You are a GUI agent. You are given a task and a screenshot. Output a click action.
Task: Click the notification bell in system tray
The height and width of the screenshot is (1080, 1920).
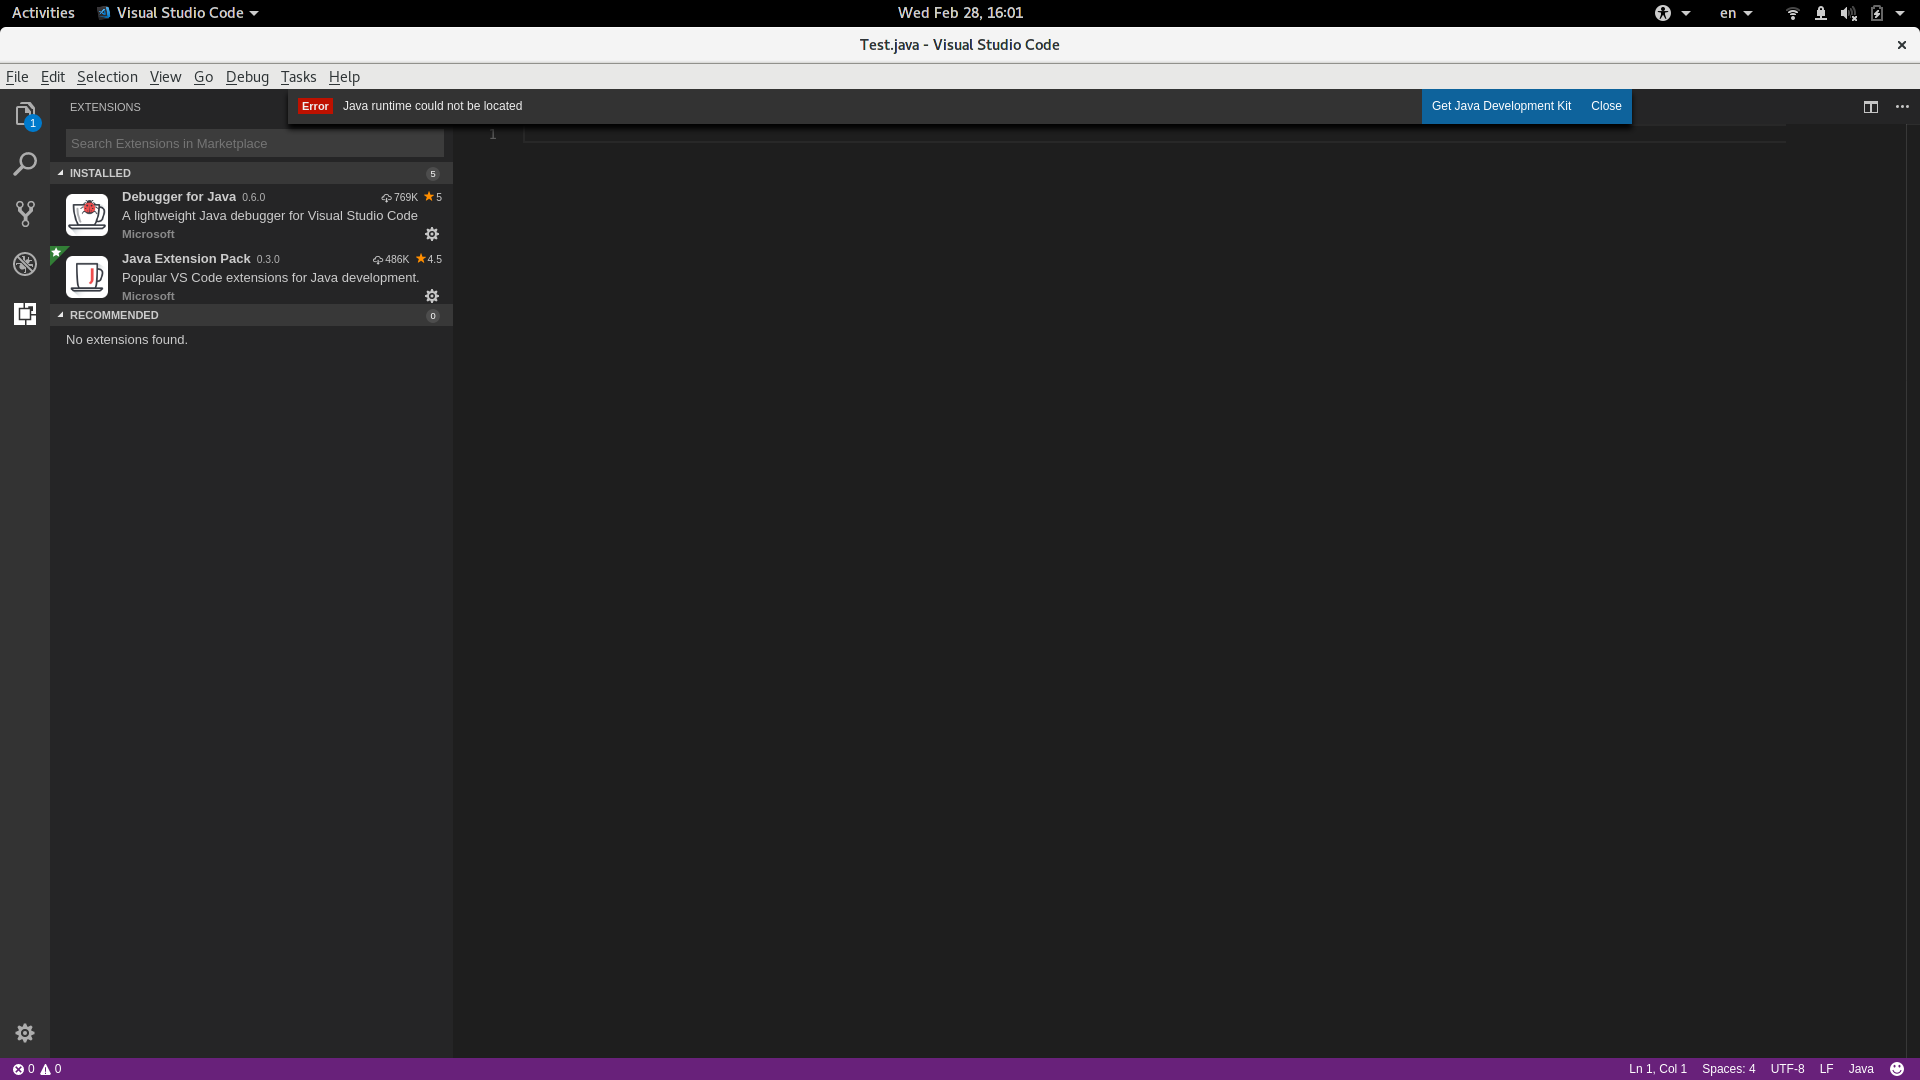(x=1821, y=13)
